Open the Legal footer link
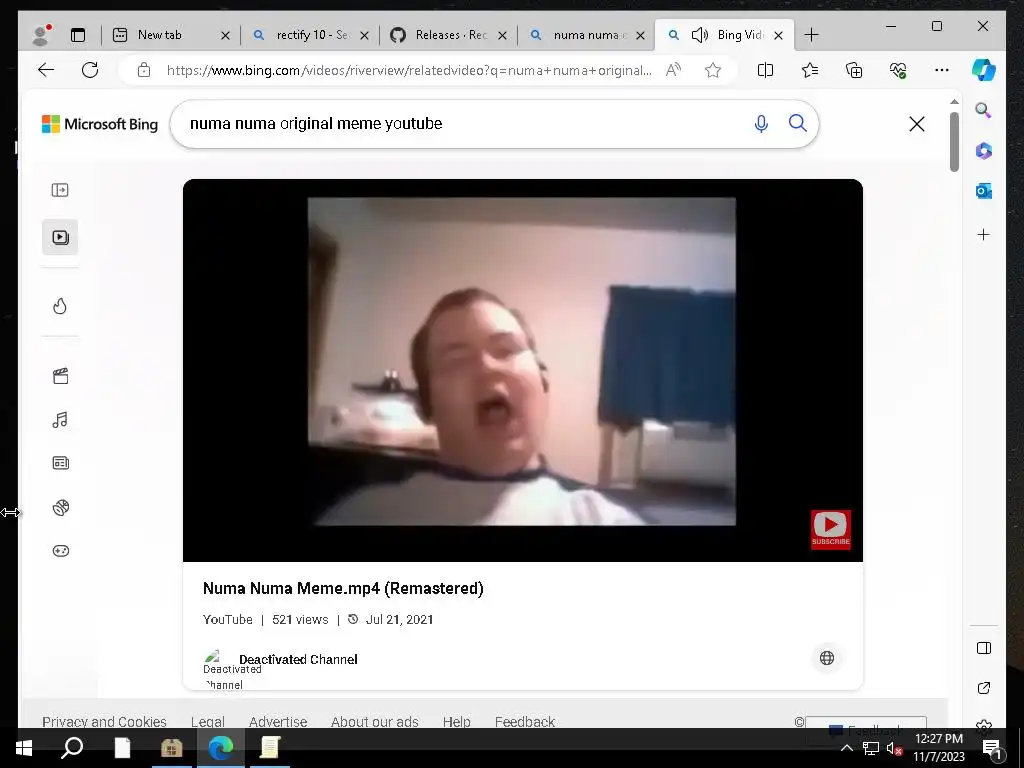 pyautogui.click(x=208, y=722)
